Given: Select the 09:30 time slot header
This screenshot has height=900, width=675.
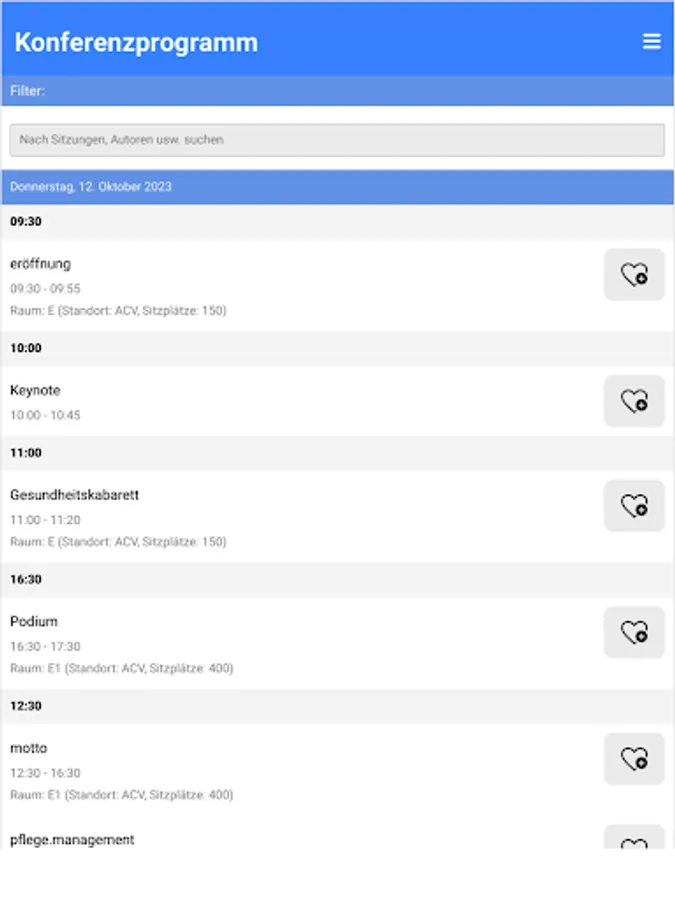Looking at the screenshot, I should pyautogui.click(x=26, y=222).
